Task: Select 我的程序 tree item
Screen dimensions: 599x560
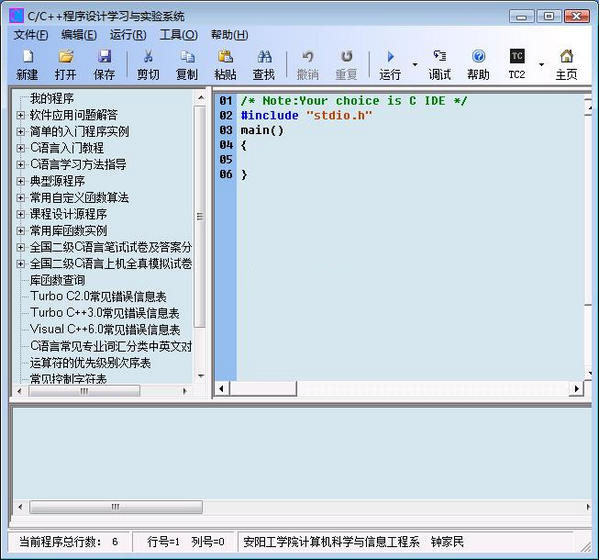Action: coord(52,98)
